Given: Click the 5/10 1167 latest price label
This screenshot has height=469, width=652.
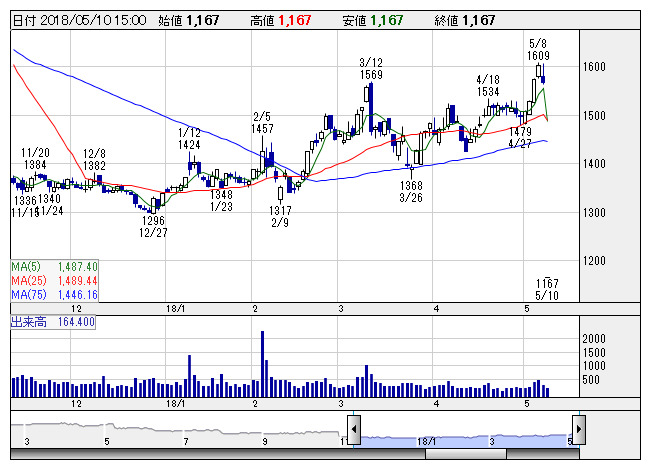Looking at the screenshot, I should [x=546, y=289].
